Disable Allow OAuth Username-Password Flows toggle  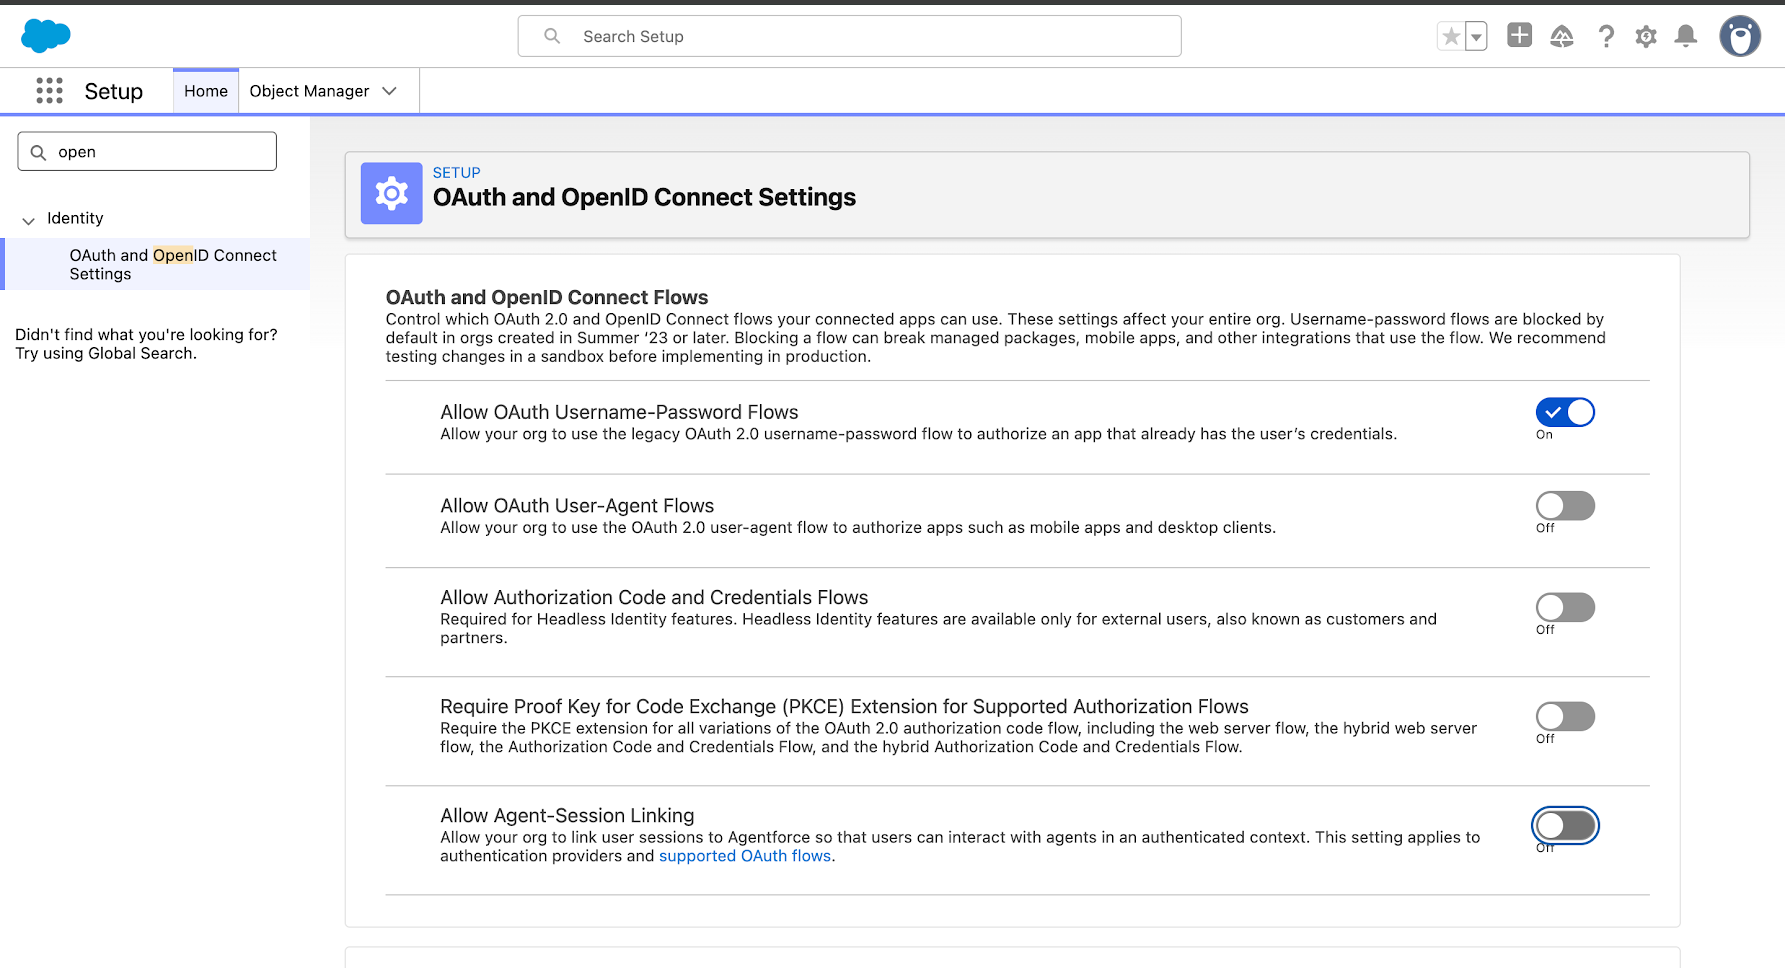[x=1565, y=412]
